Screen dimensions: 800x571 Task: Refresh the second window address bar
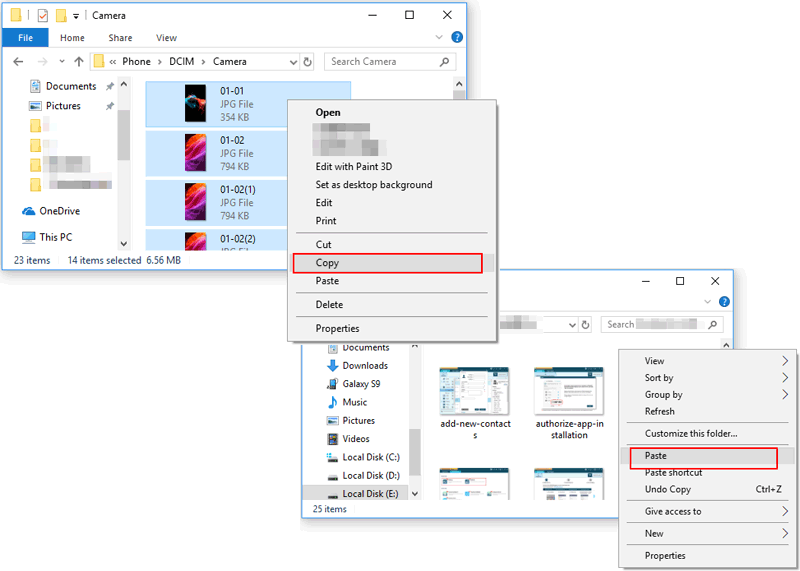[x=585, y=325]
